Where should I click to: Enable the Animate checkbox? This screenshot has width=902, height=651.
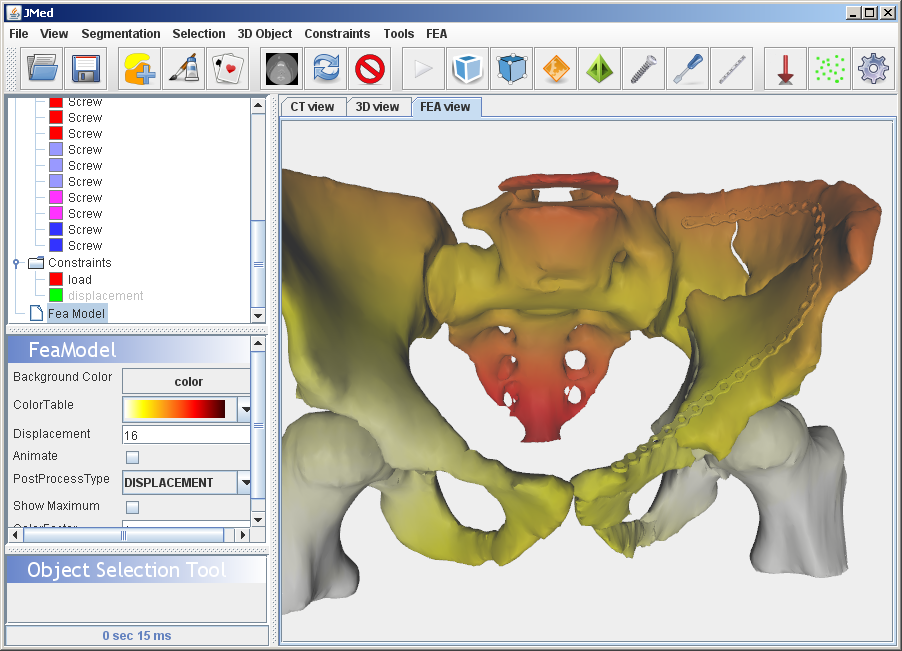tap(133, 457)
